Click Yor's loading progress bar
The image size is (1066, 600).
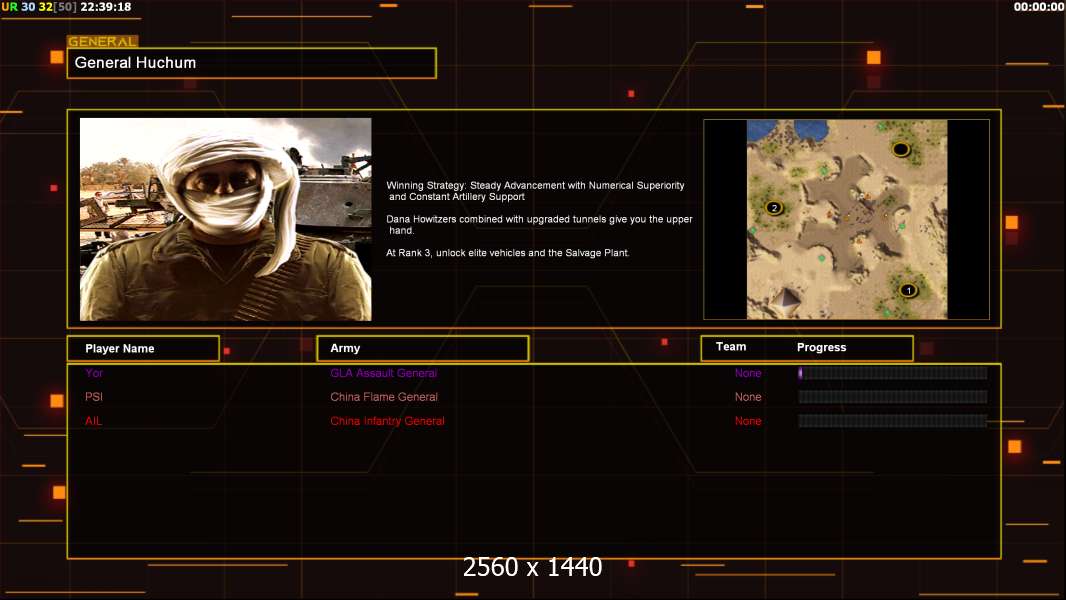[892, 373]
